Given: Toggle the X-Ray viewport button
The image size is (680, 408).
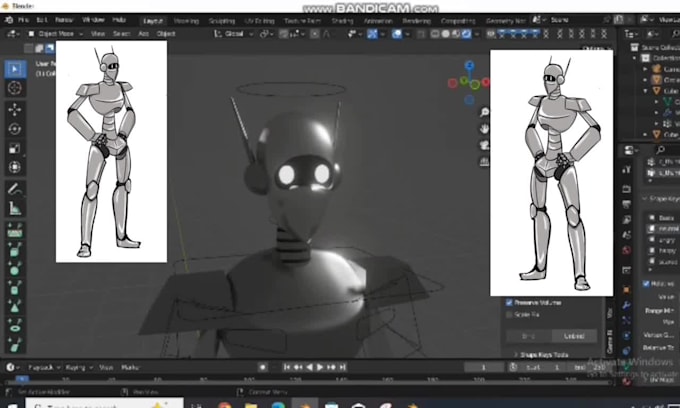Looking at the screenshot, I should pyautogui.click(x=421, y=34).
